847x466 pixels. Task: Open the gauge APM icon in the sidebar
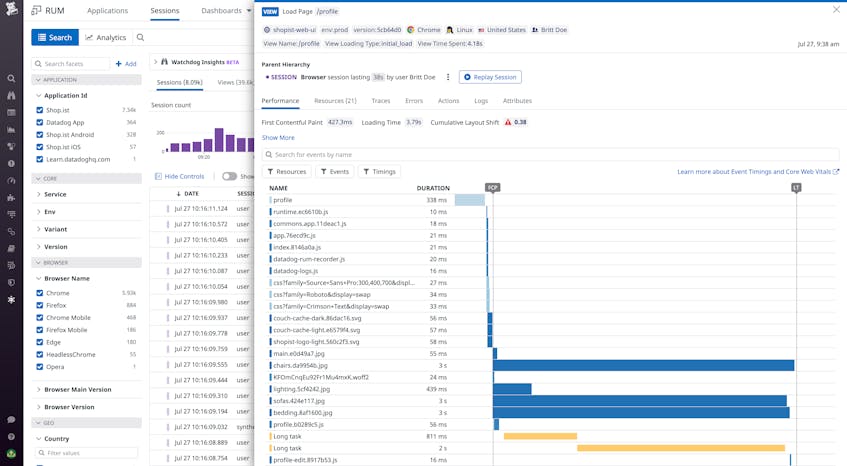pos(11,180)
